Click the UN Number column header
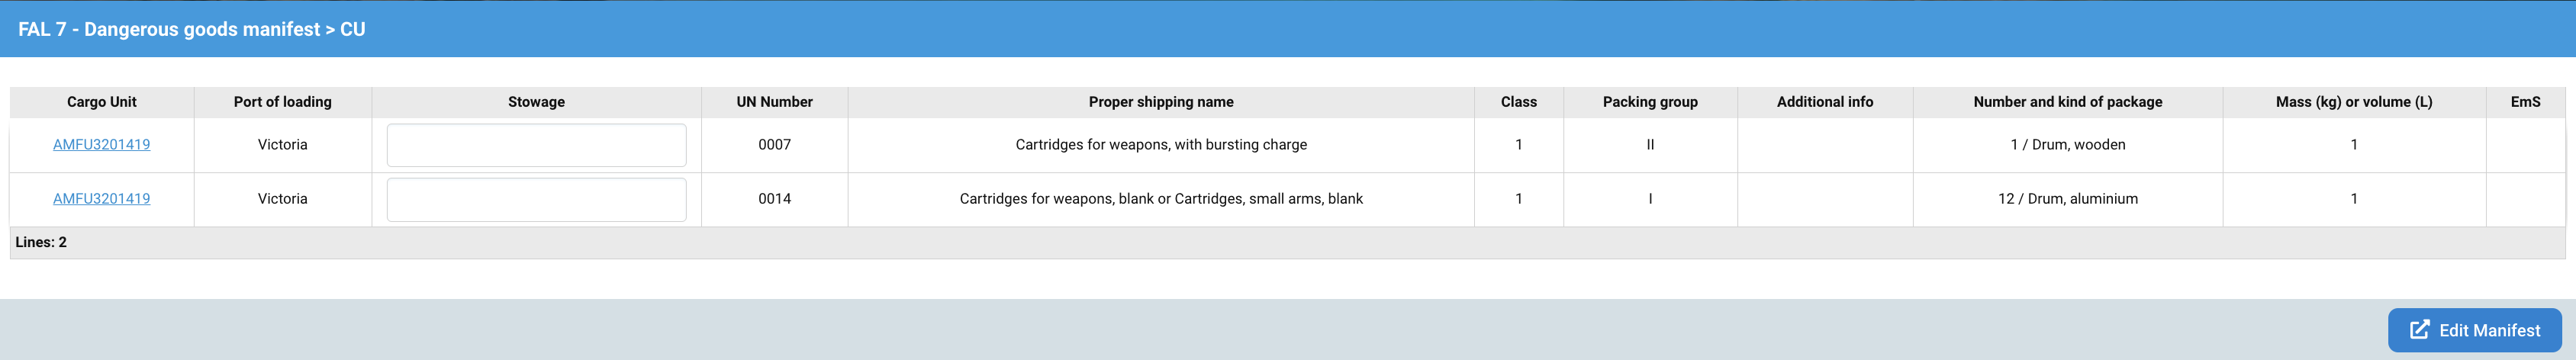This screenshot has width=2576, height=360. (x=774, y=102)
